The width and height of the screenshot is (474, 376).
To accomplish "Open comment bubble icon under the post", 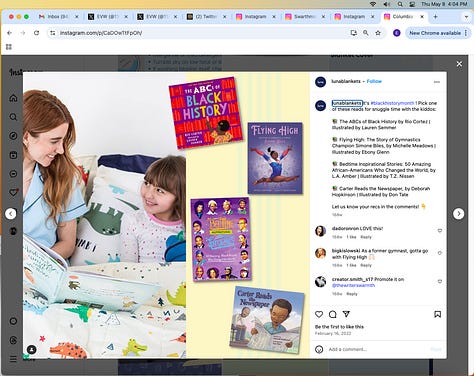I will coord(333,314).
